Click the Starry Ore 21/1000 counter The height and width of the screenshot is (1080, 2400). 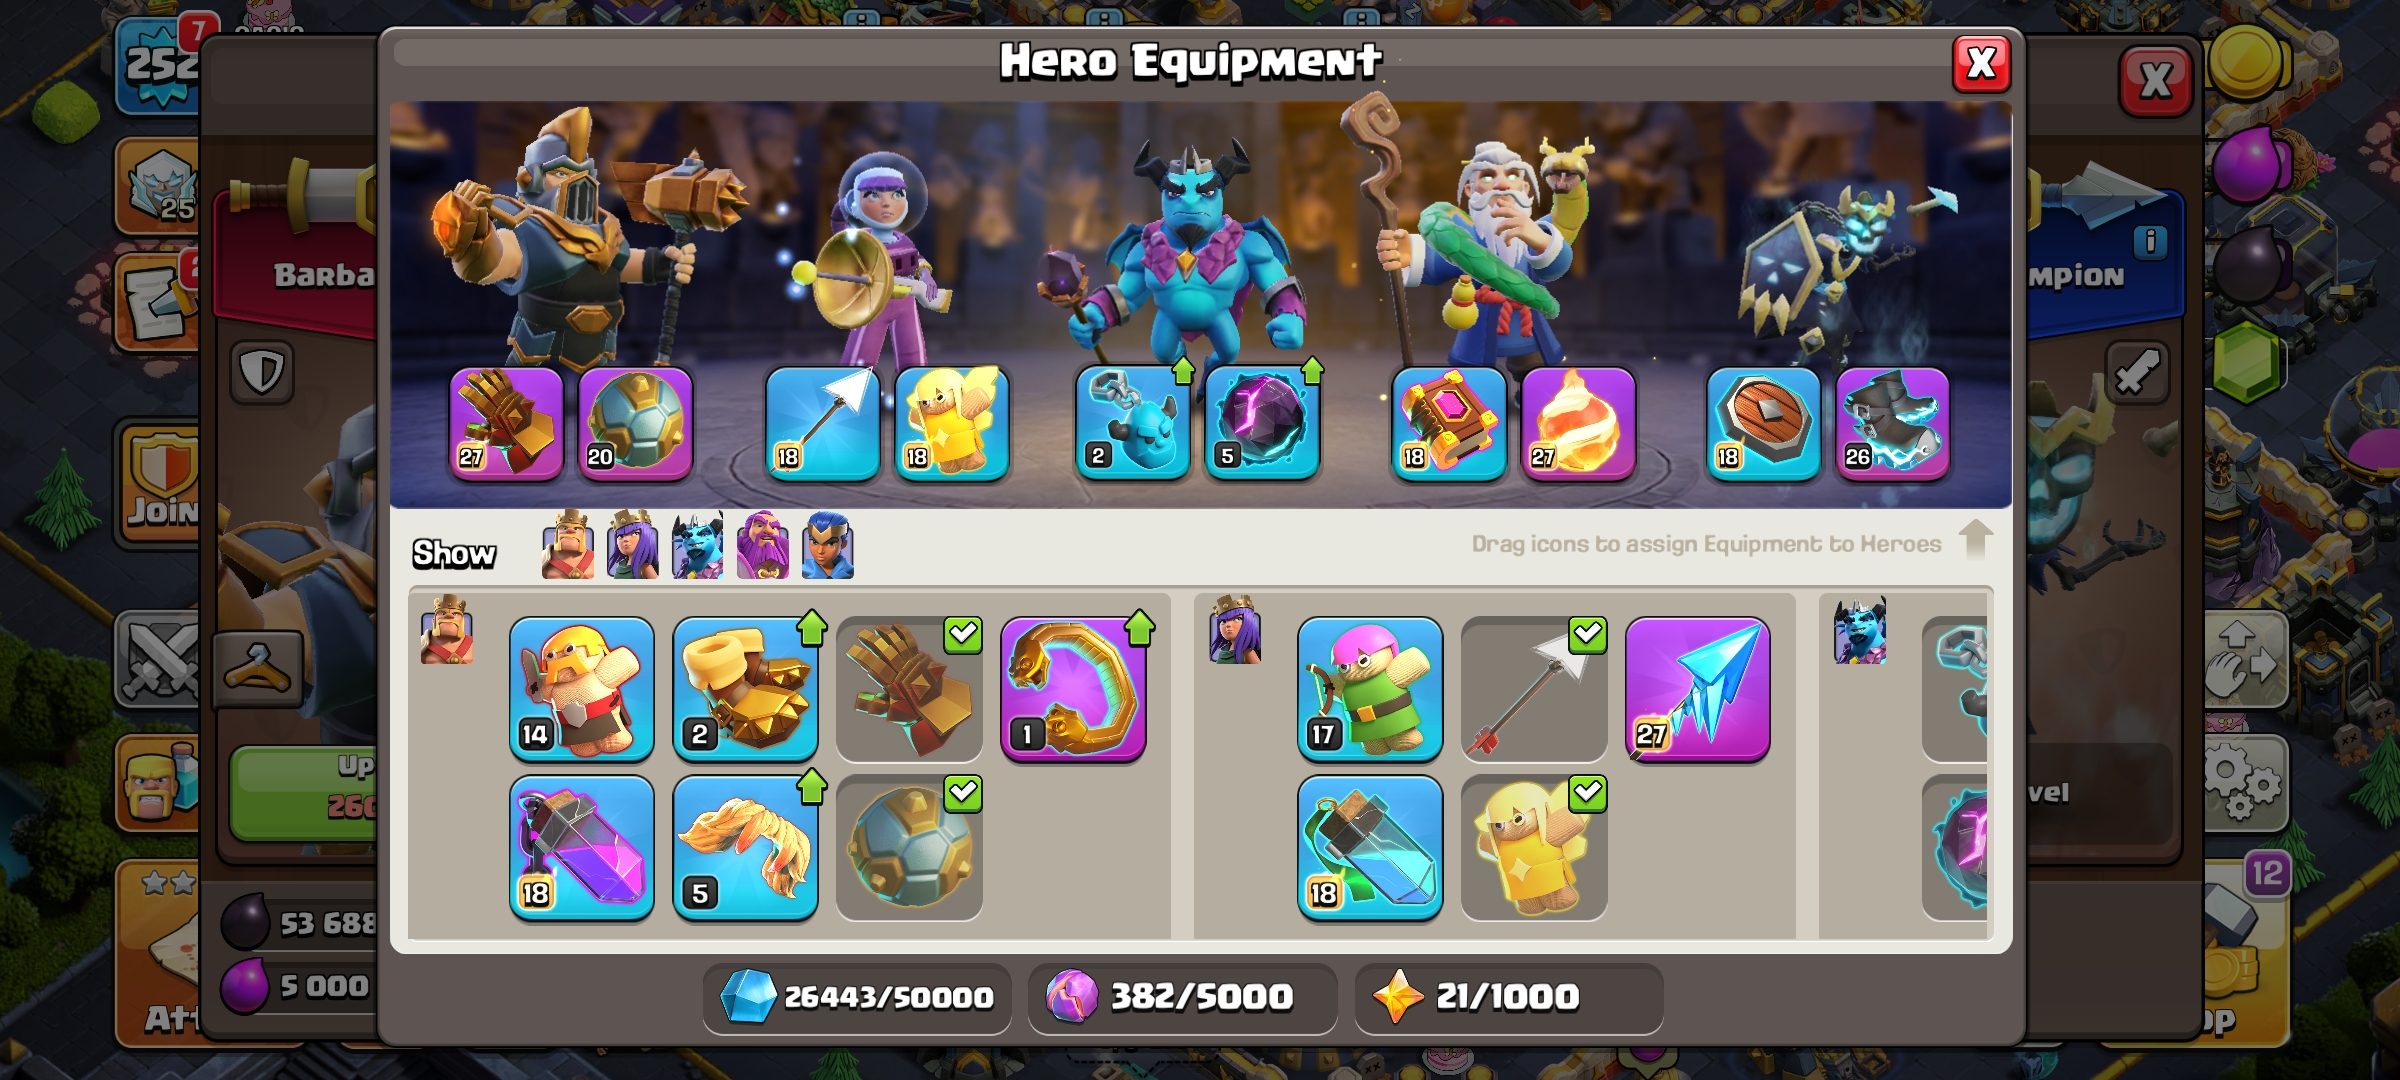[x=1509, y=997]
